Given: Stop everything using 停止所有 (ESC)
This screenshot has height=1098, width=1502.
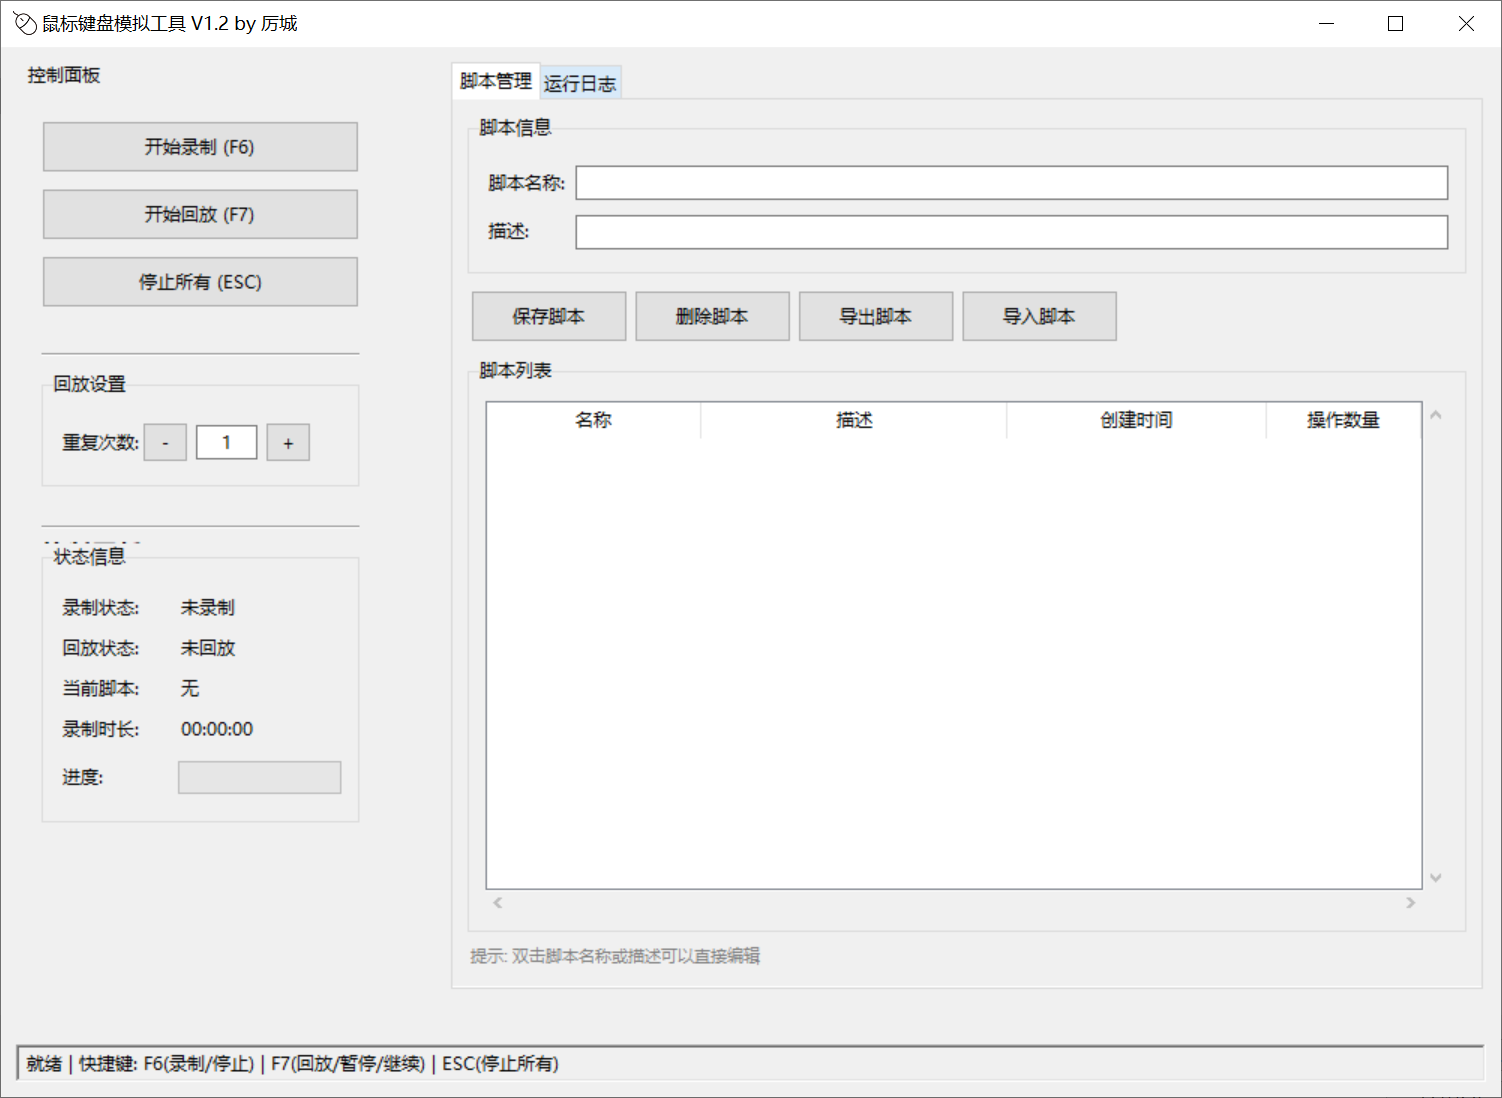Looking at the screenshot, I should [x=200, y=282].
